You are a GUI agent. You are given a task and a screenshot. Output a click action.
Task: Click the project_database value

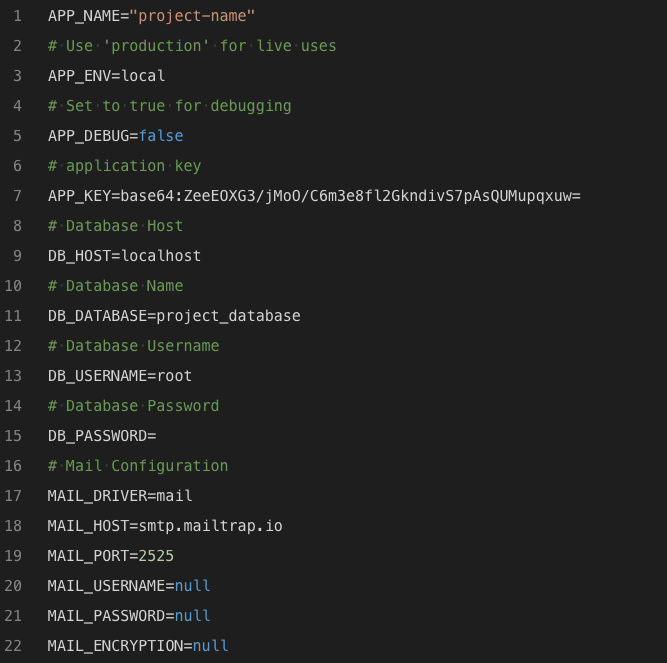pyautogui.click(x=228, y=316)
